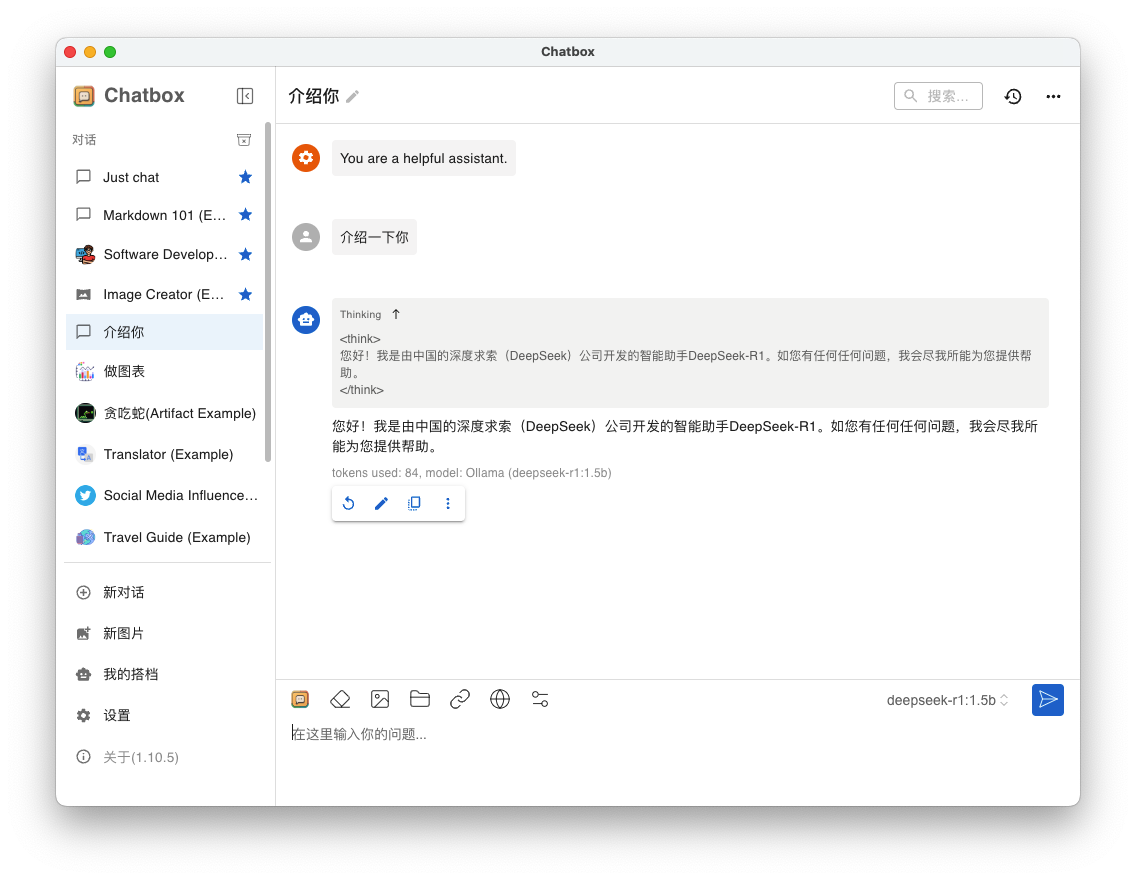This screenshot has width=1136, height=880.
Task: Collapse the sidebar with the panel icon
Action: click(x=245, y=96)
